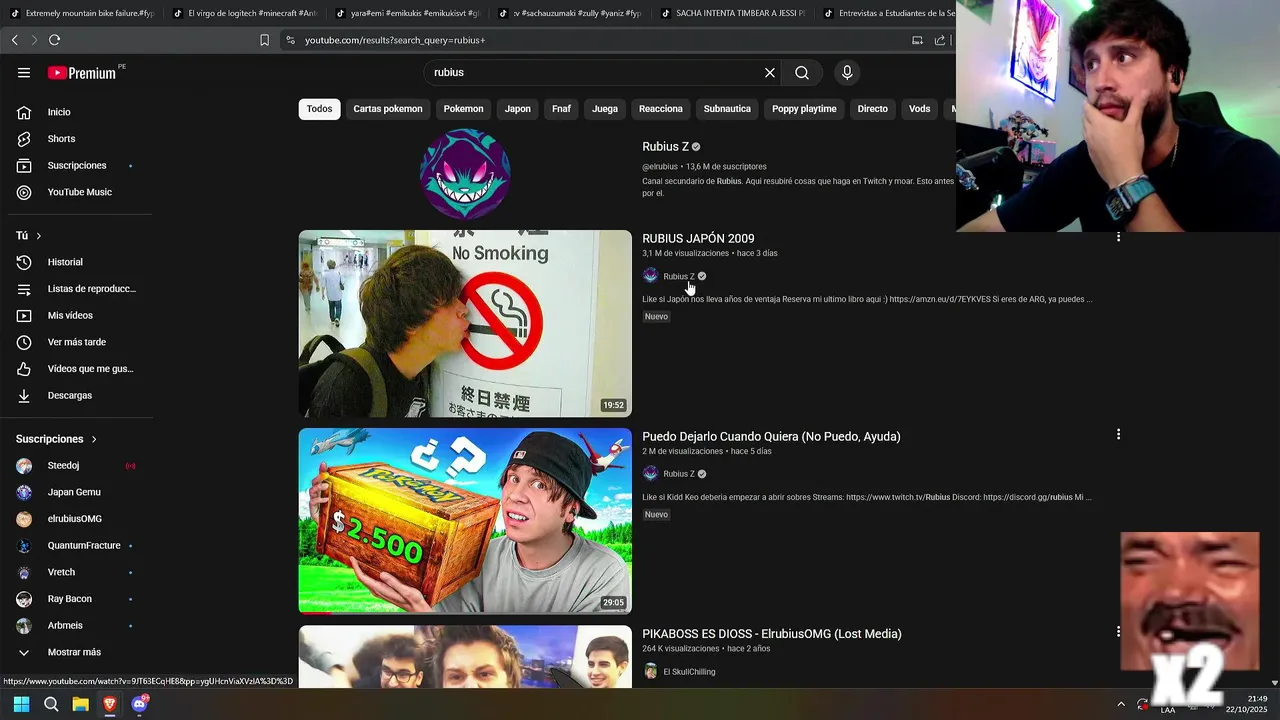Open Windows taskbar search

(x=51, y=704)
